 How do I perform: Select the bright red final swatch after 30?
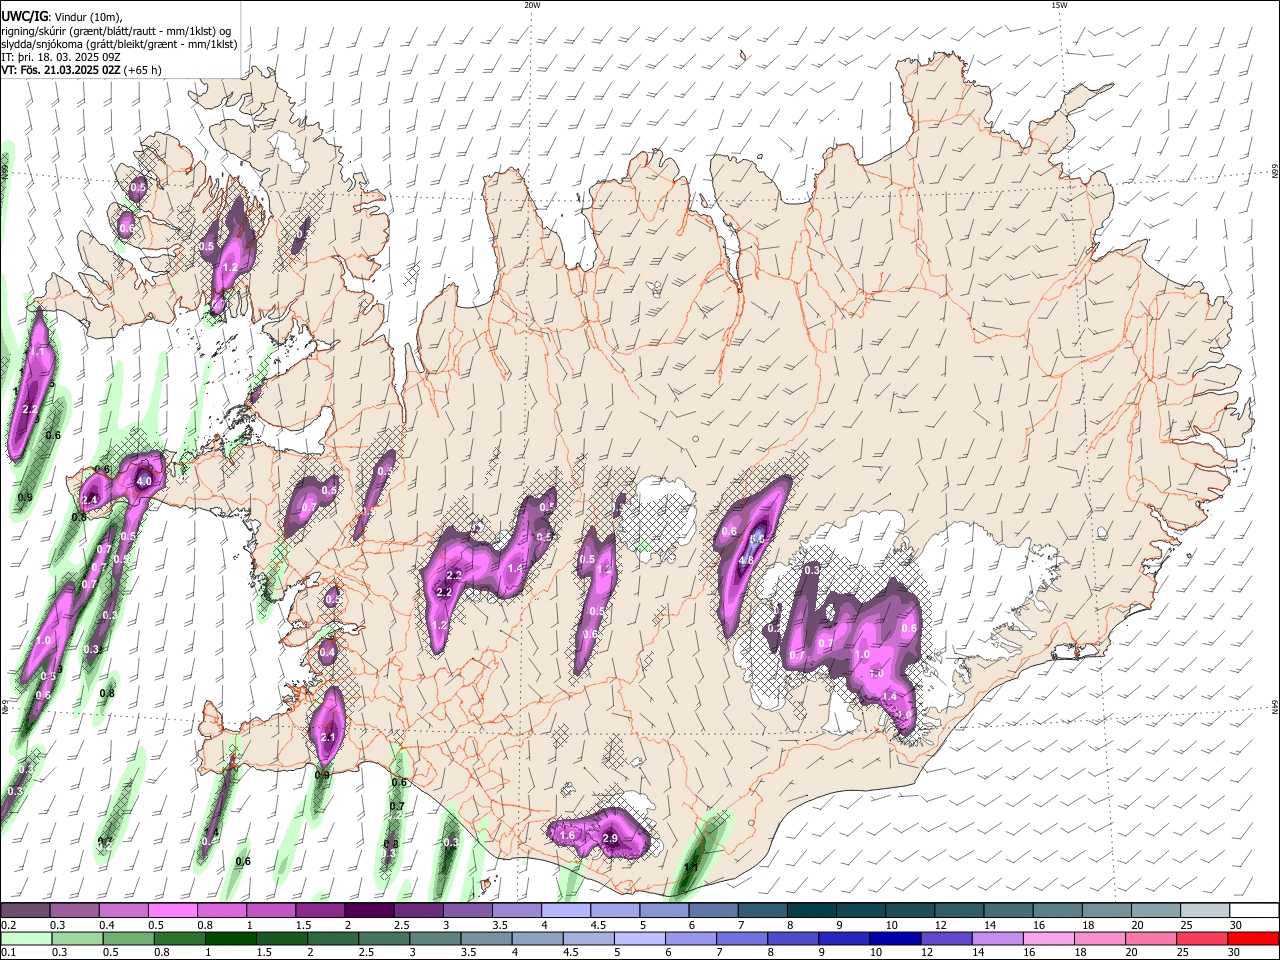click(x=1254, y=938)
